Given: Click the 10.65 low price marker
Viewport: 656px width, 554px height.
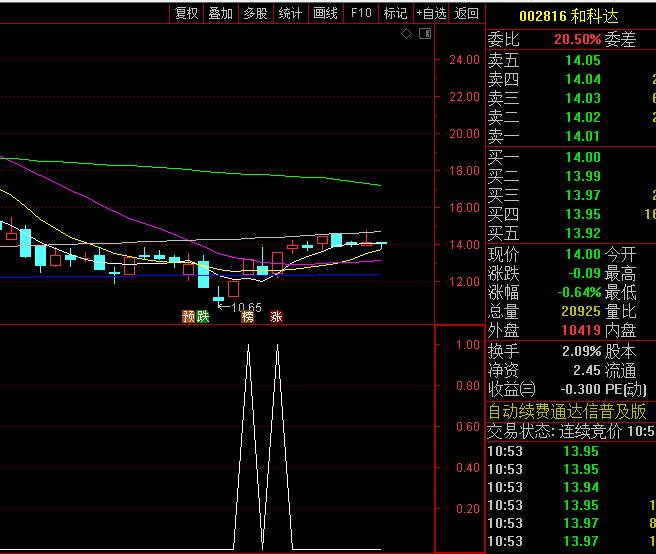Looking at the screenshot, I should pos(245,307).
